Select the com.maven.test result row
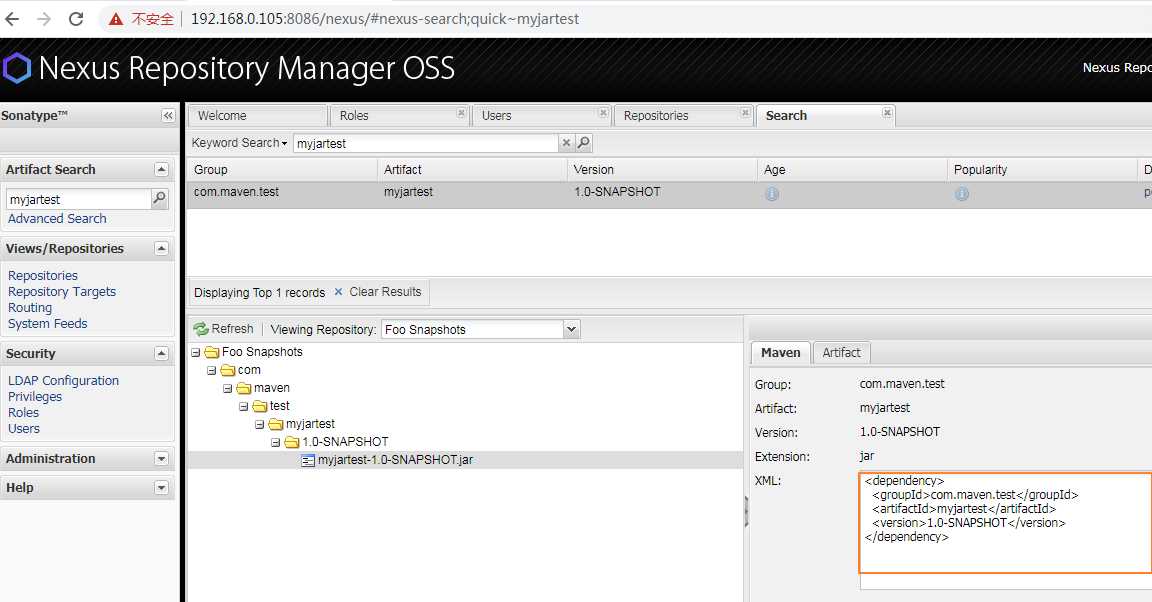The height and width of the screenshot is (602, 1152). (669, 195)
